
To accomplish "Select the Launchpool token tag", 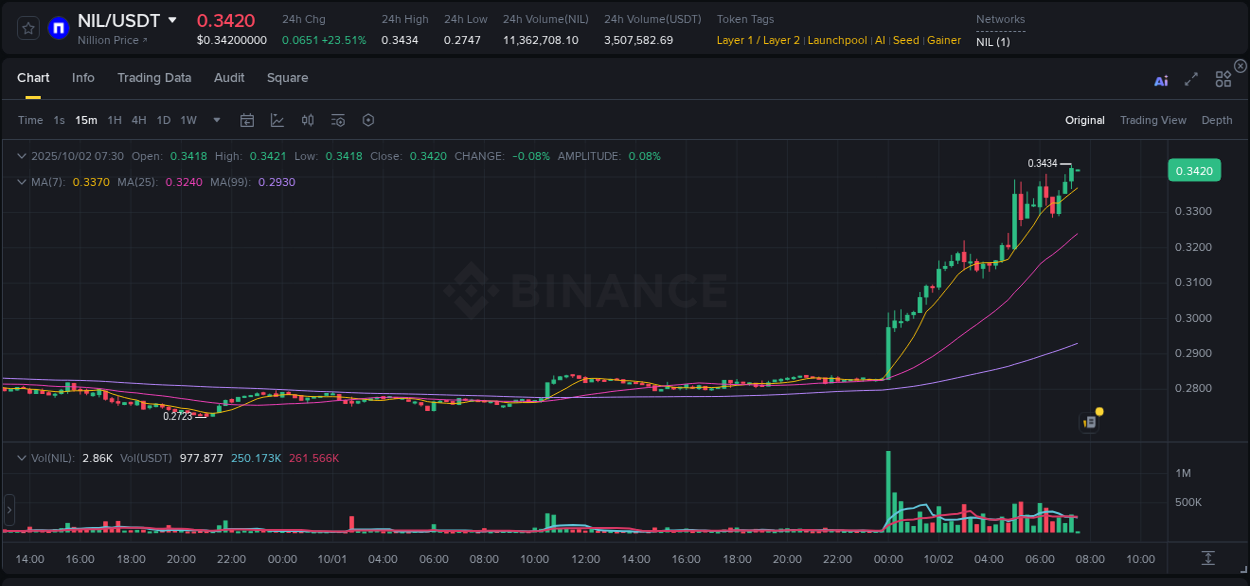I will pos(838,40).
